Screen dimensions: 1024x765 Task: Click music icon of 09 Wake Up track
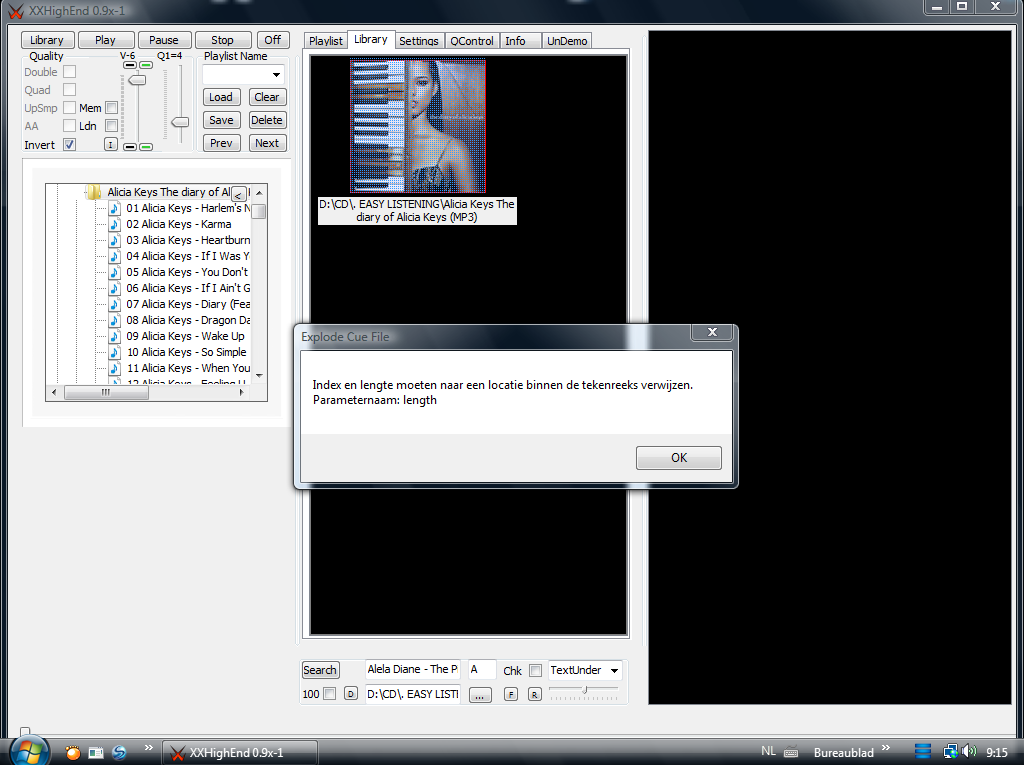pyautogui.click(x=114, y=336)
